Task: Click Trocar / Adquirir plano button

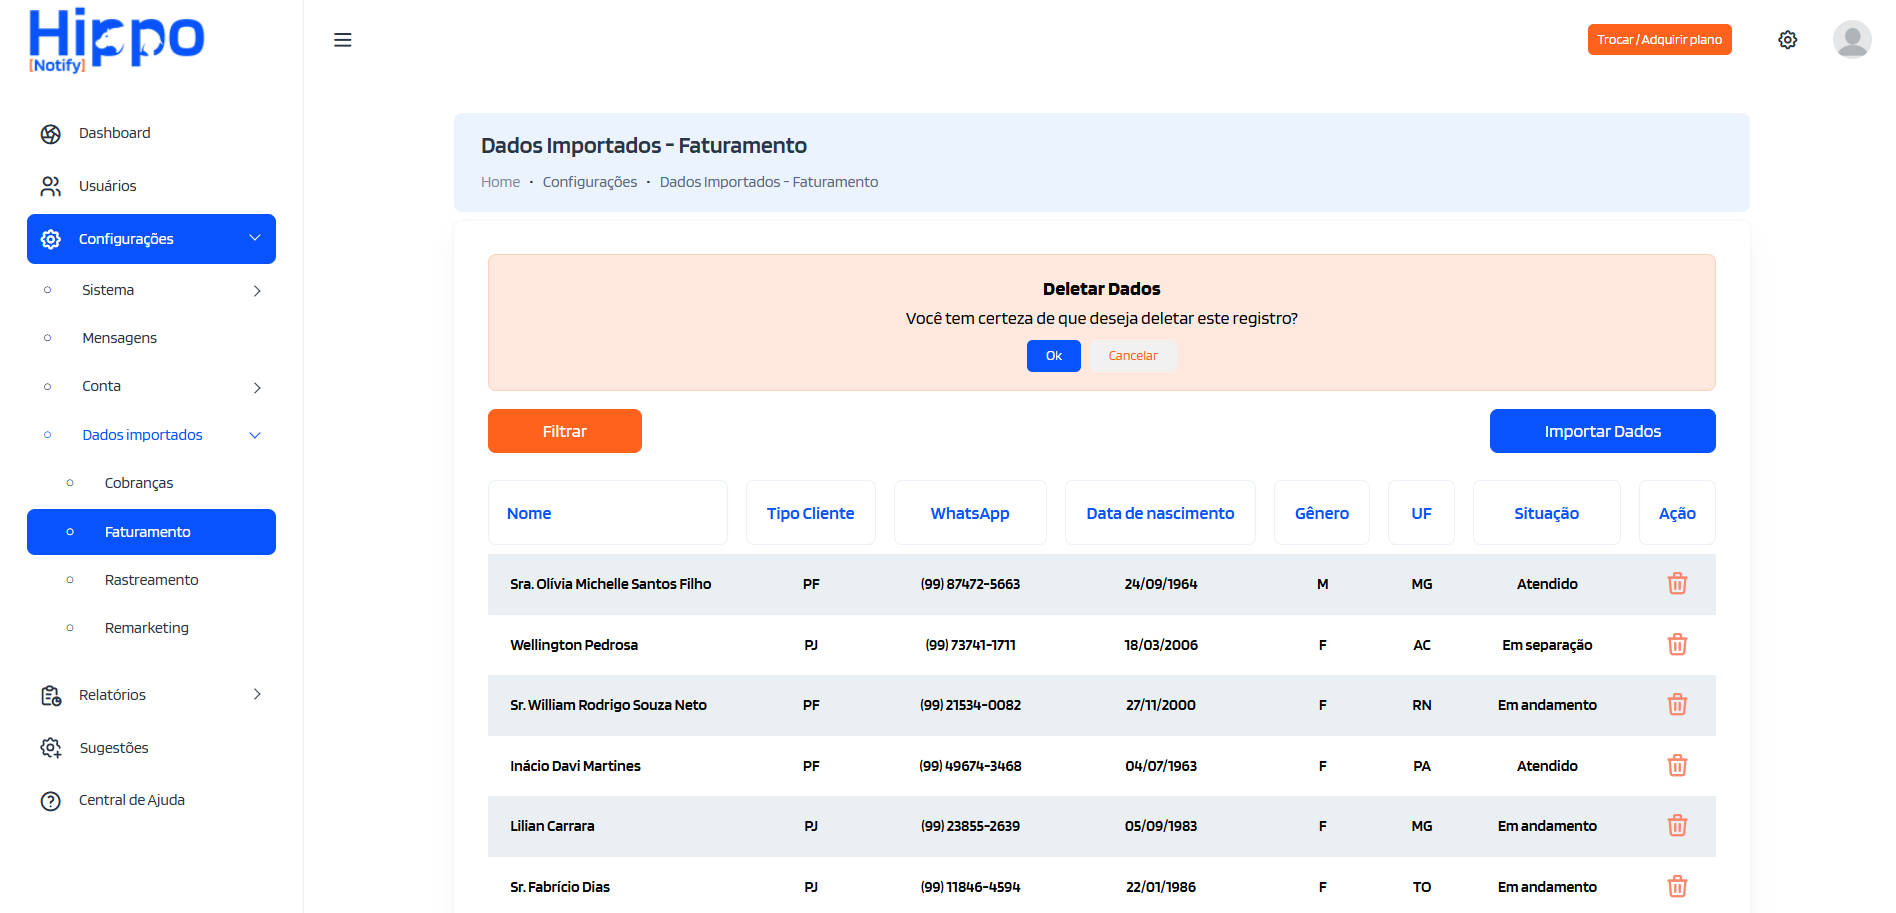Action: click(1659, 40)
